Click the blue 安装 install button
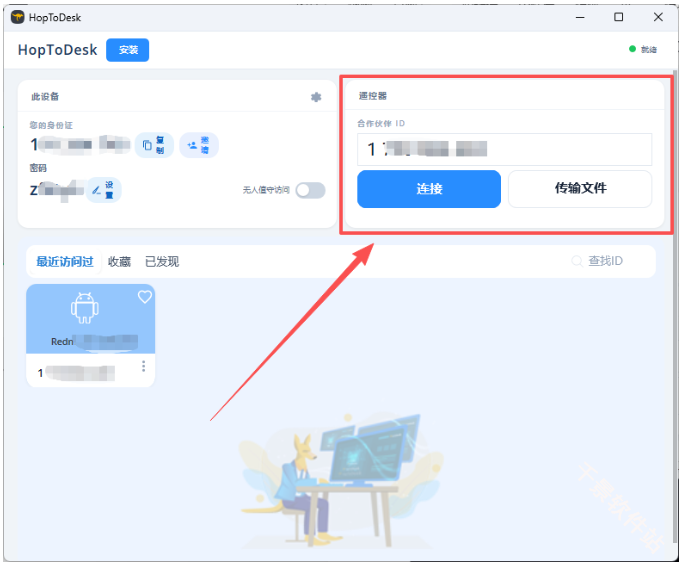Image resolution: width=684 pixels, height=567 pixels. (128, 50)
